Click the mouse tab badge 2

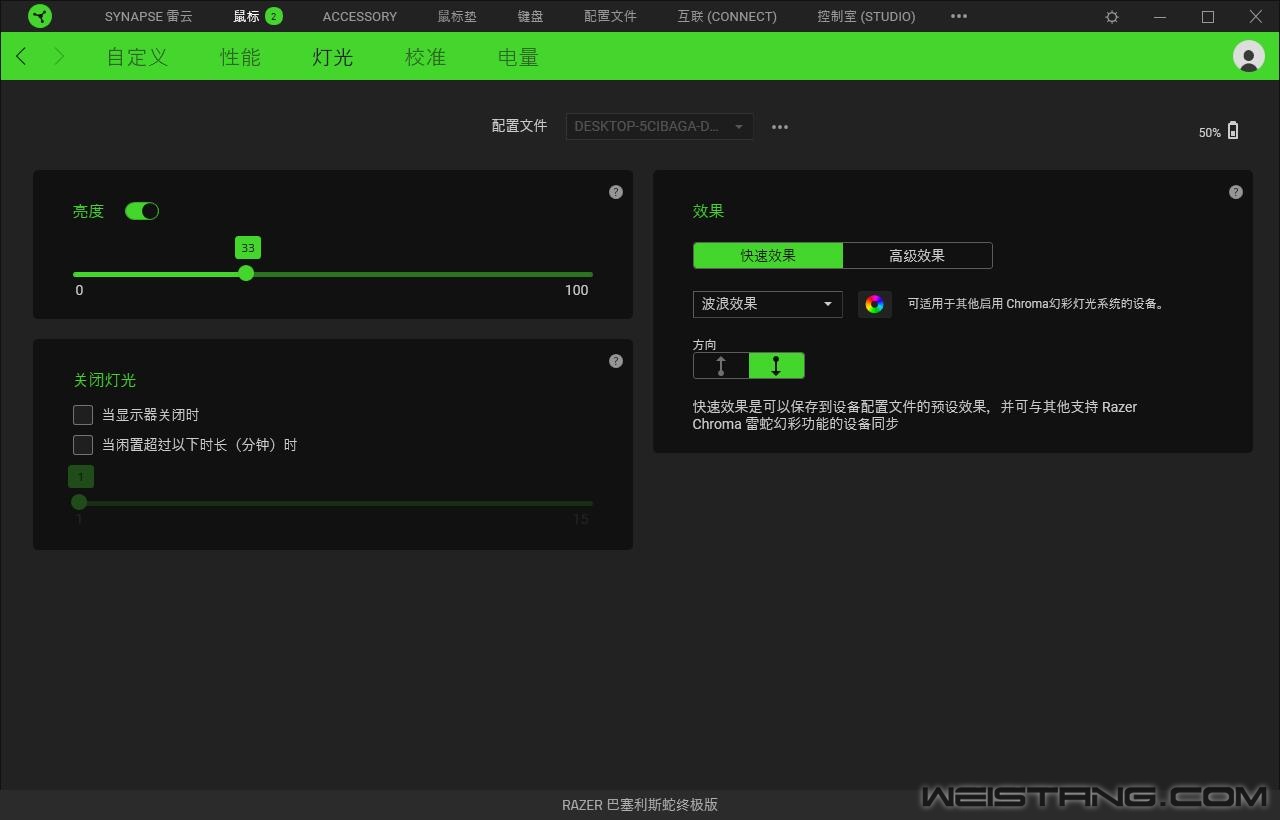pos(274,16)
